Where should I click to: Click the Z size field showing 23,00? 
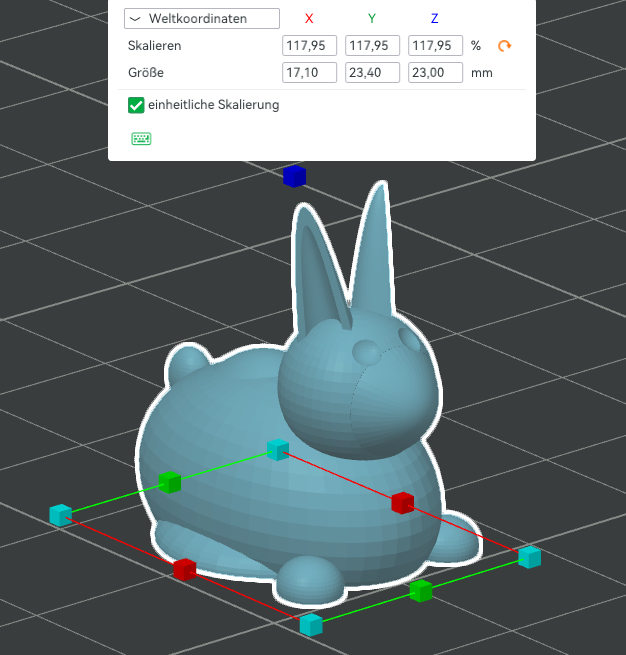436,73
